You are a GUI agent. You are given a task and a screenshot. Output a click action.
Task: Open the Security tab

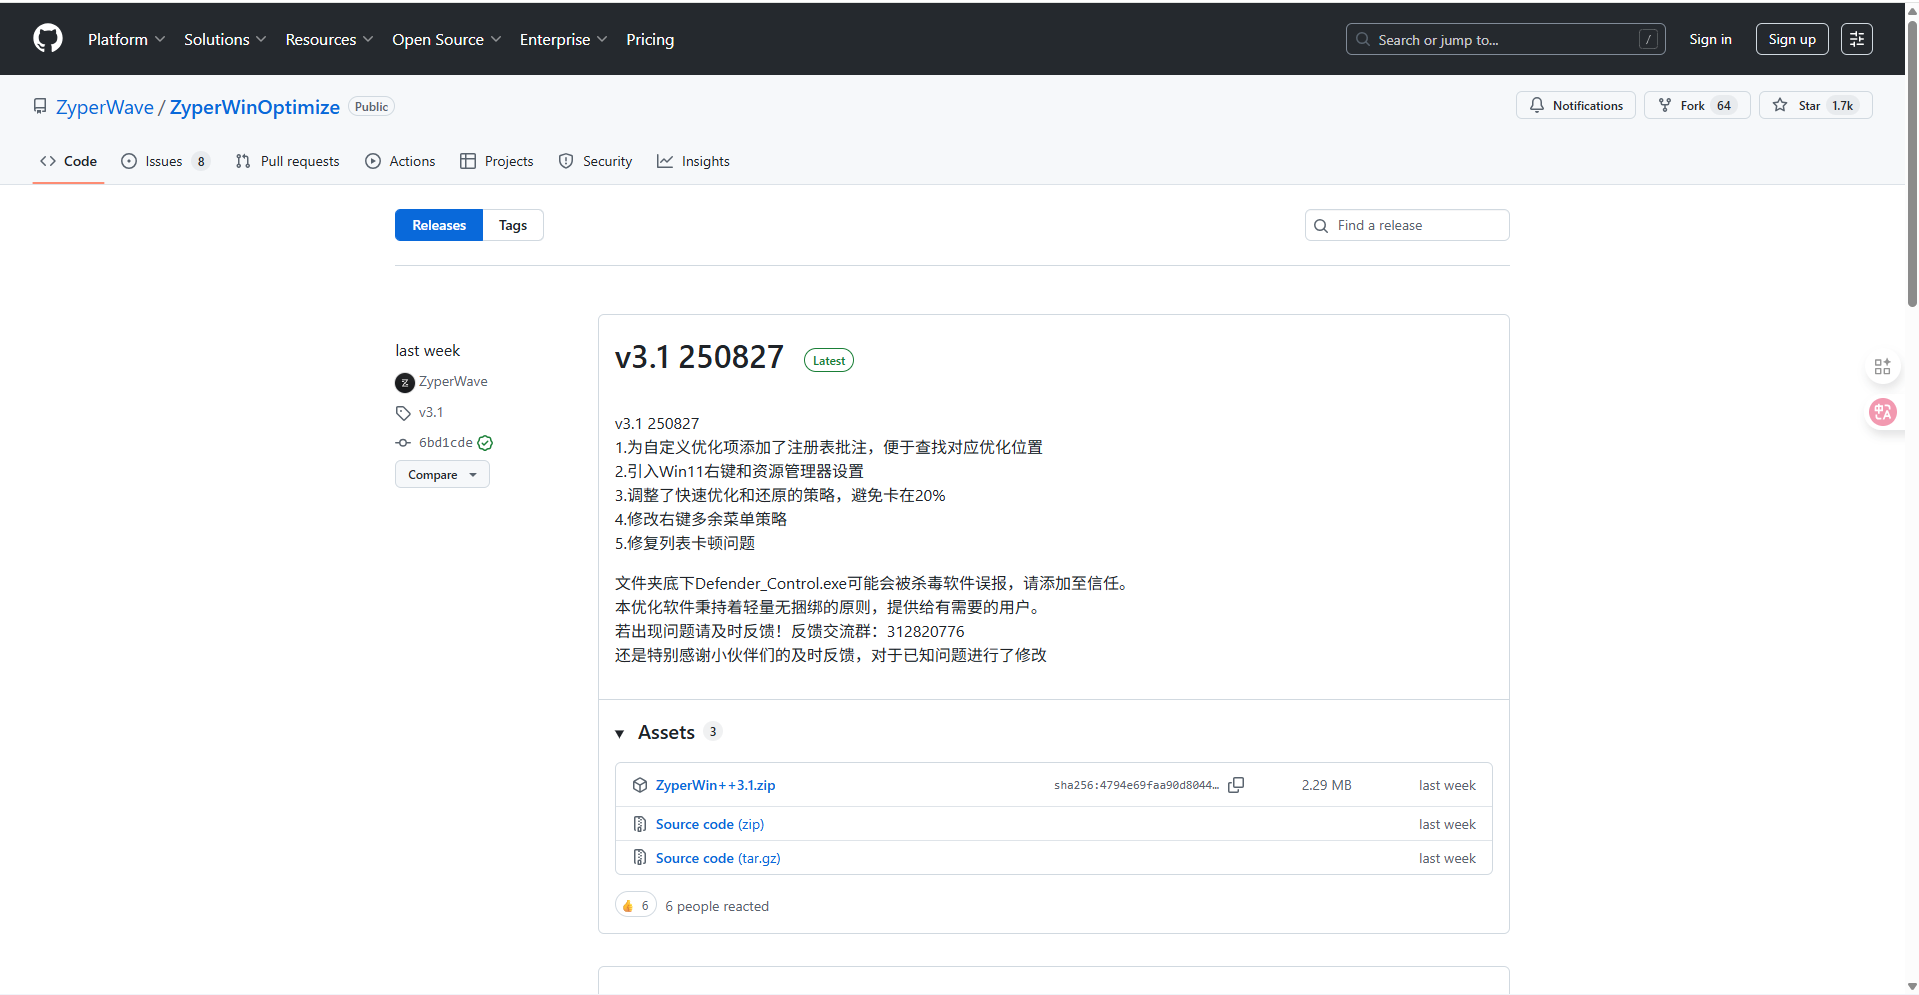coord(595,161)
